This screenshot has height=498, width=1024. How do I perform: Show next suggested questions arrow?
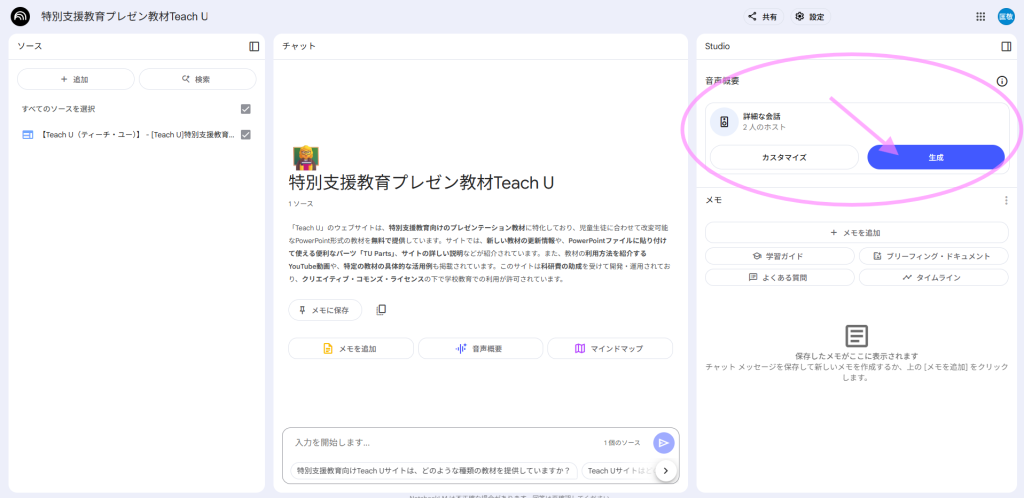pyautogui.click(x=665, y=471)
